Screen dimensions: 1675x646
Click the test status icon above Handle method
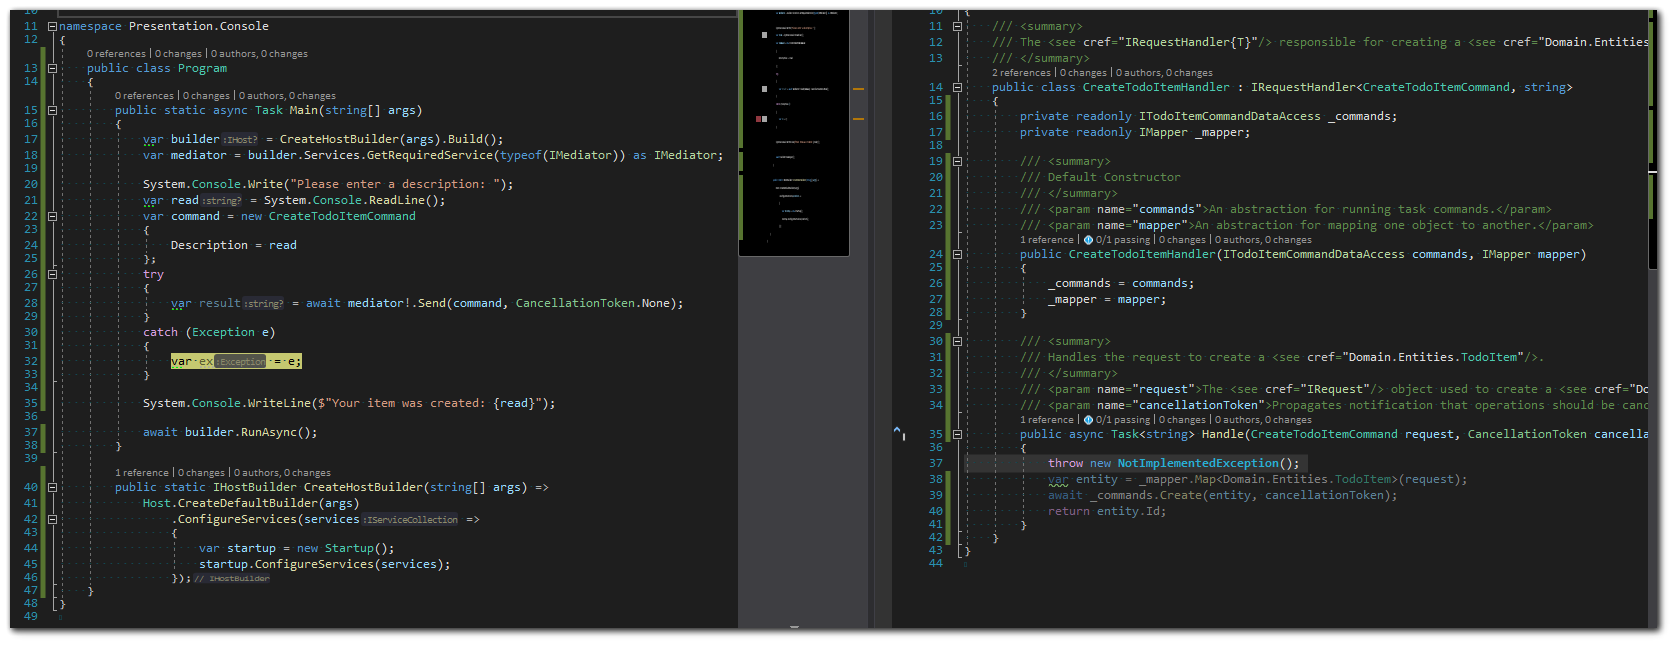pyautogui.click(x=1088, y=420)
